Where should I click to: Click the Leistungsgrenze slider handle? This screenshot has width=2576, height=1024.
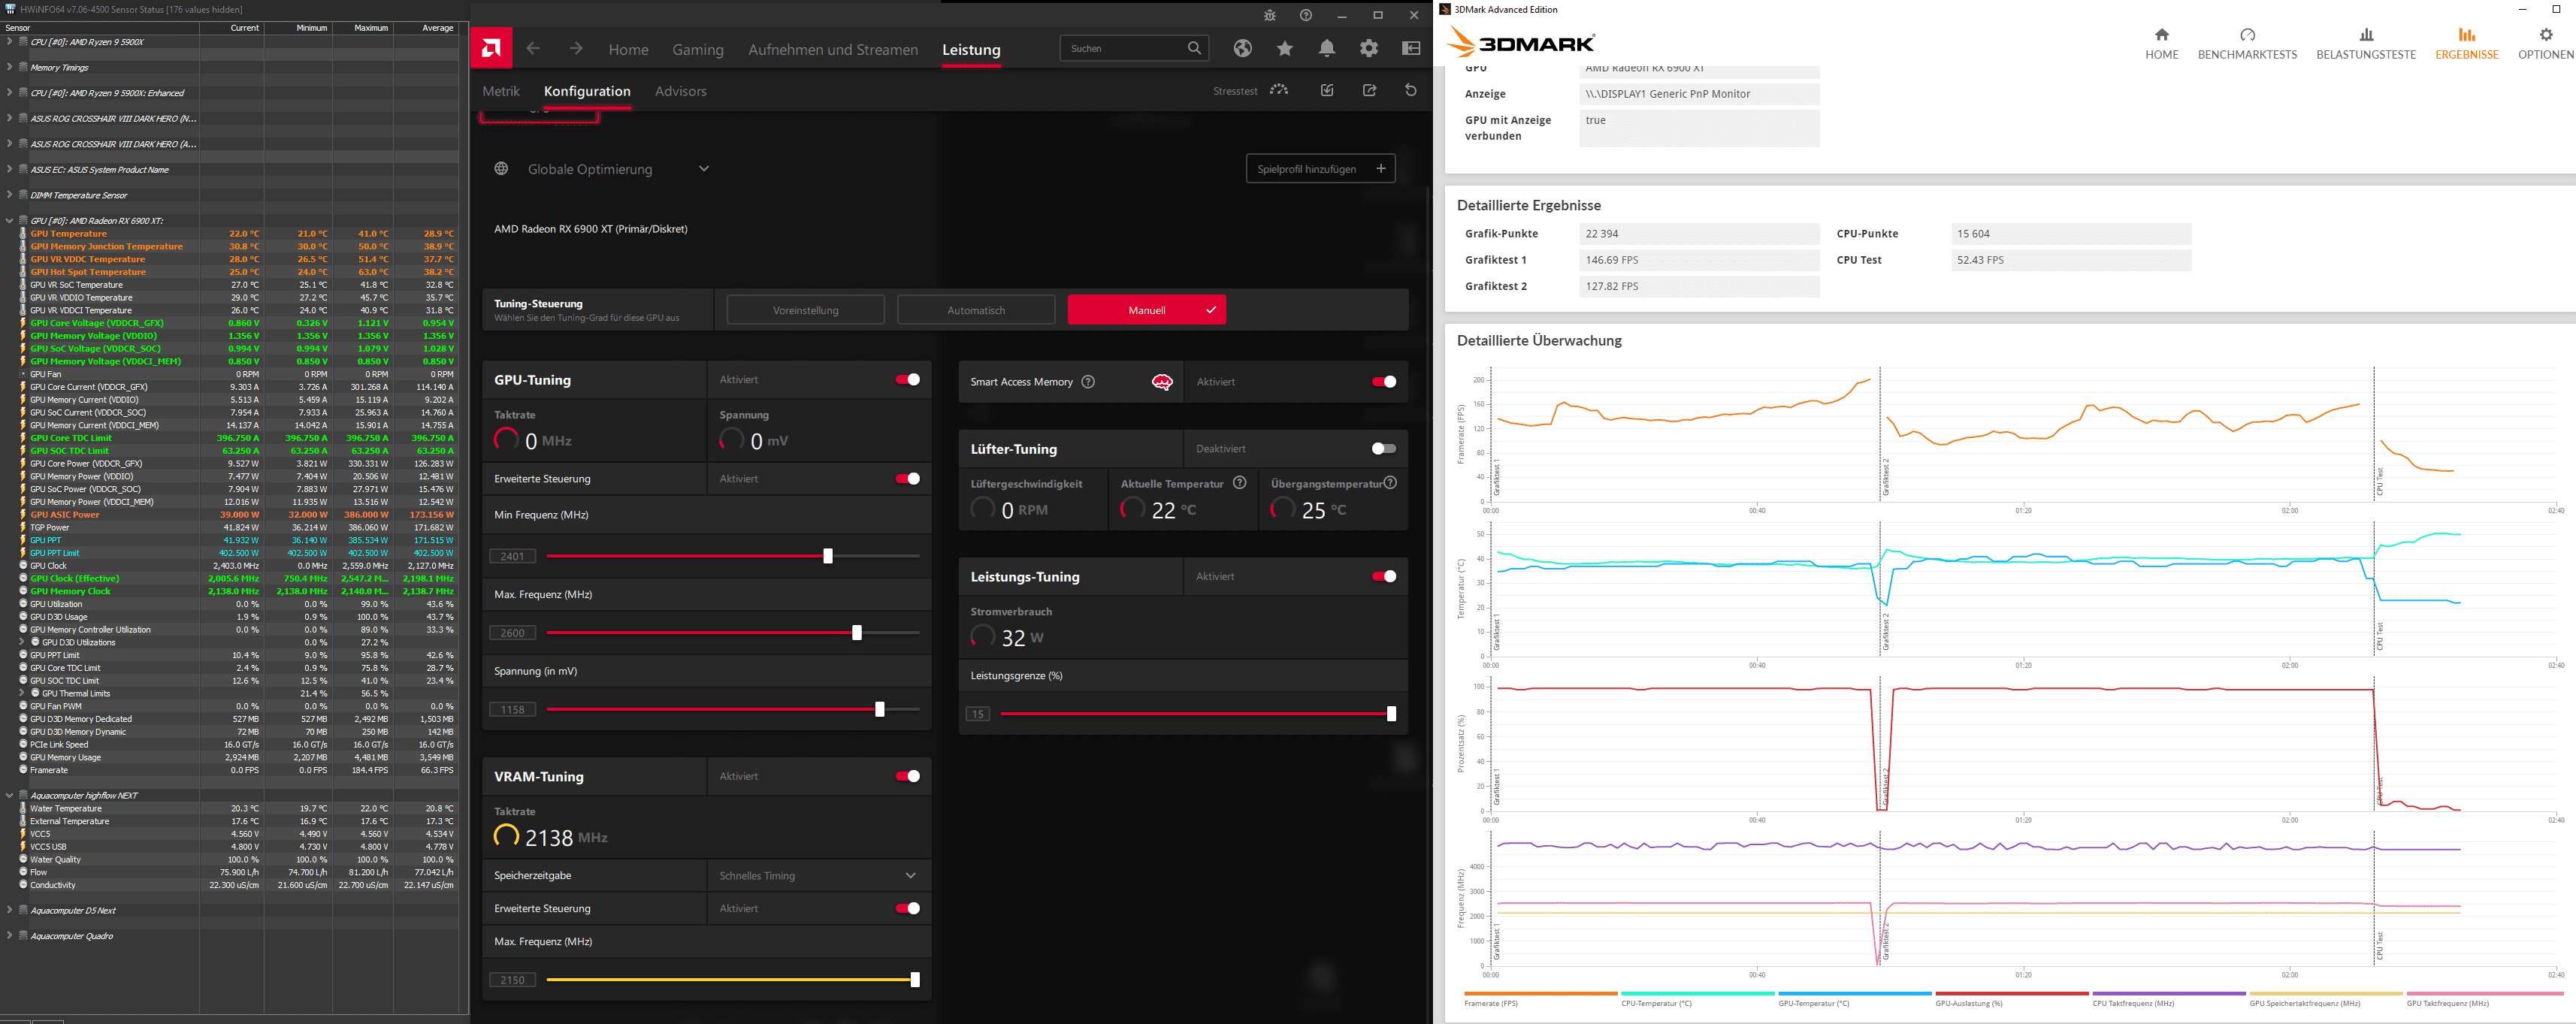click(x=1391, y=714)
